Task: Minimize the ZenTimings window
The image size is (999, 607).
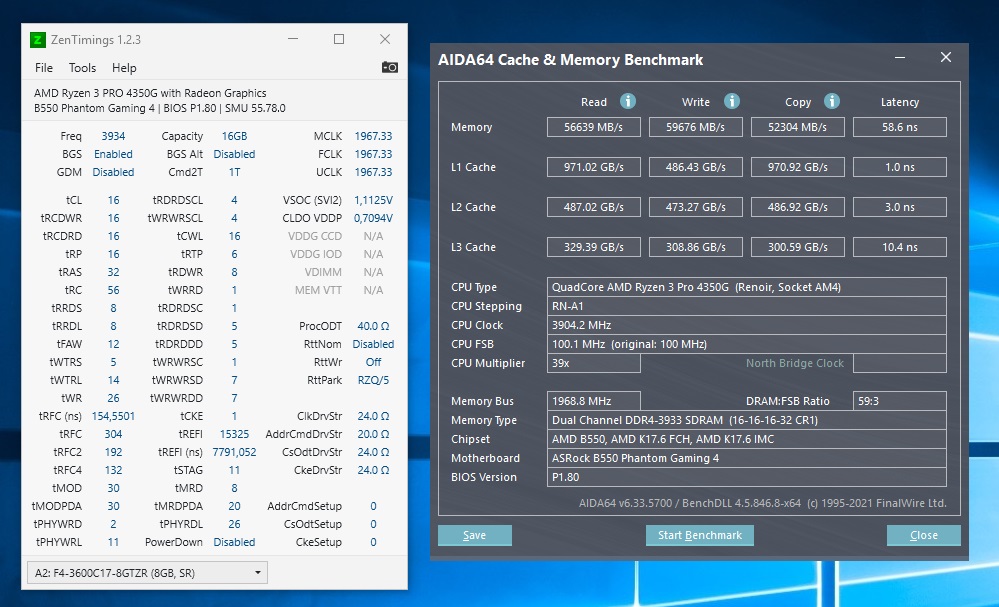Action: (x=293, y=39)
